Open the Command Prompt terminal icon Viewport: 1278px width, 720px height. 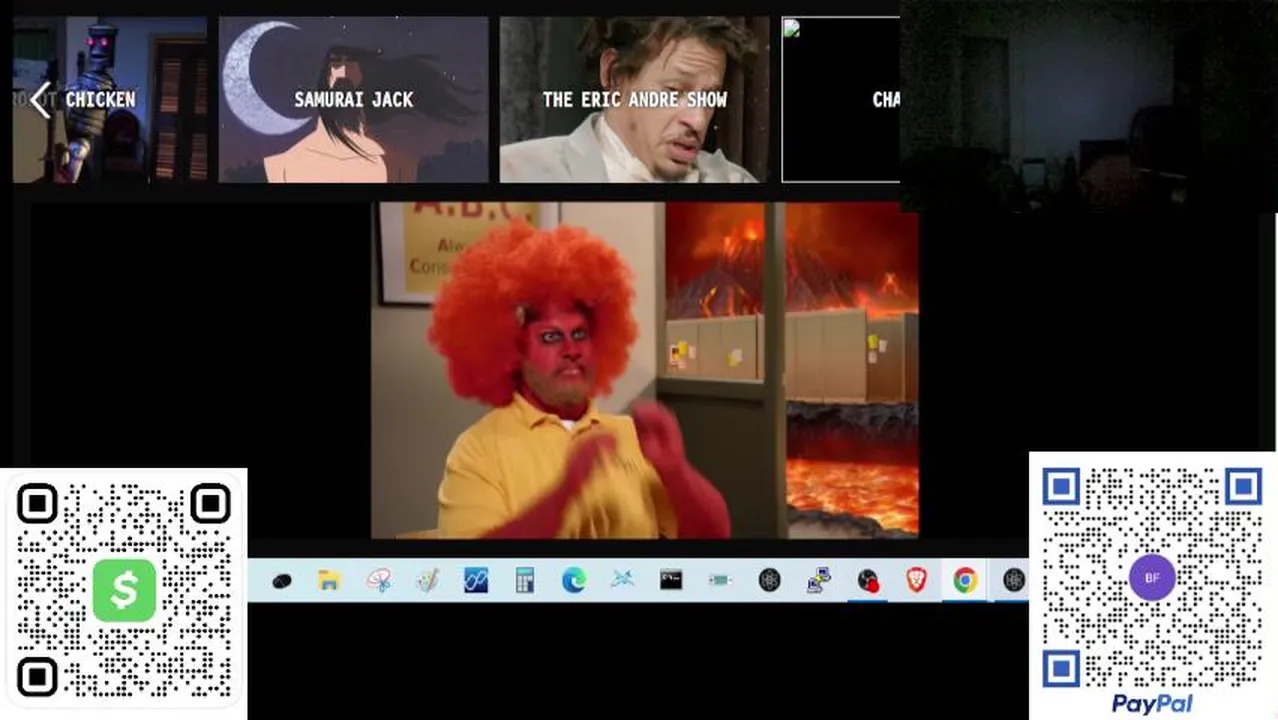(671, 580)
